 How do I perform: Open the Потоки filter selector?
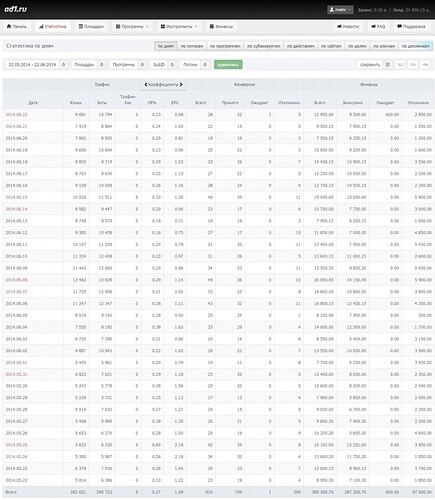[x=194, y=65]
